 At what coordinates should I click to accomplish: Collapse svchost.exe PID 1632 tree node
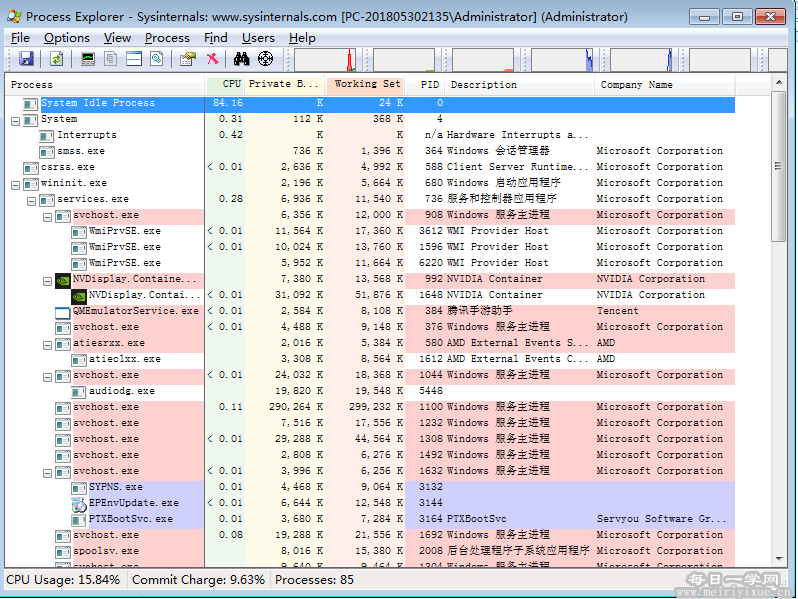[47, 473]
